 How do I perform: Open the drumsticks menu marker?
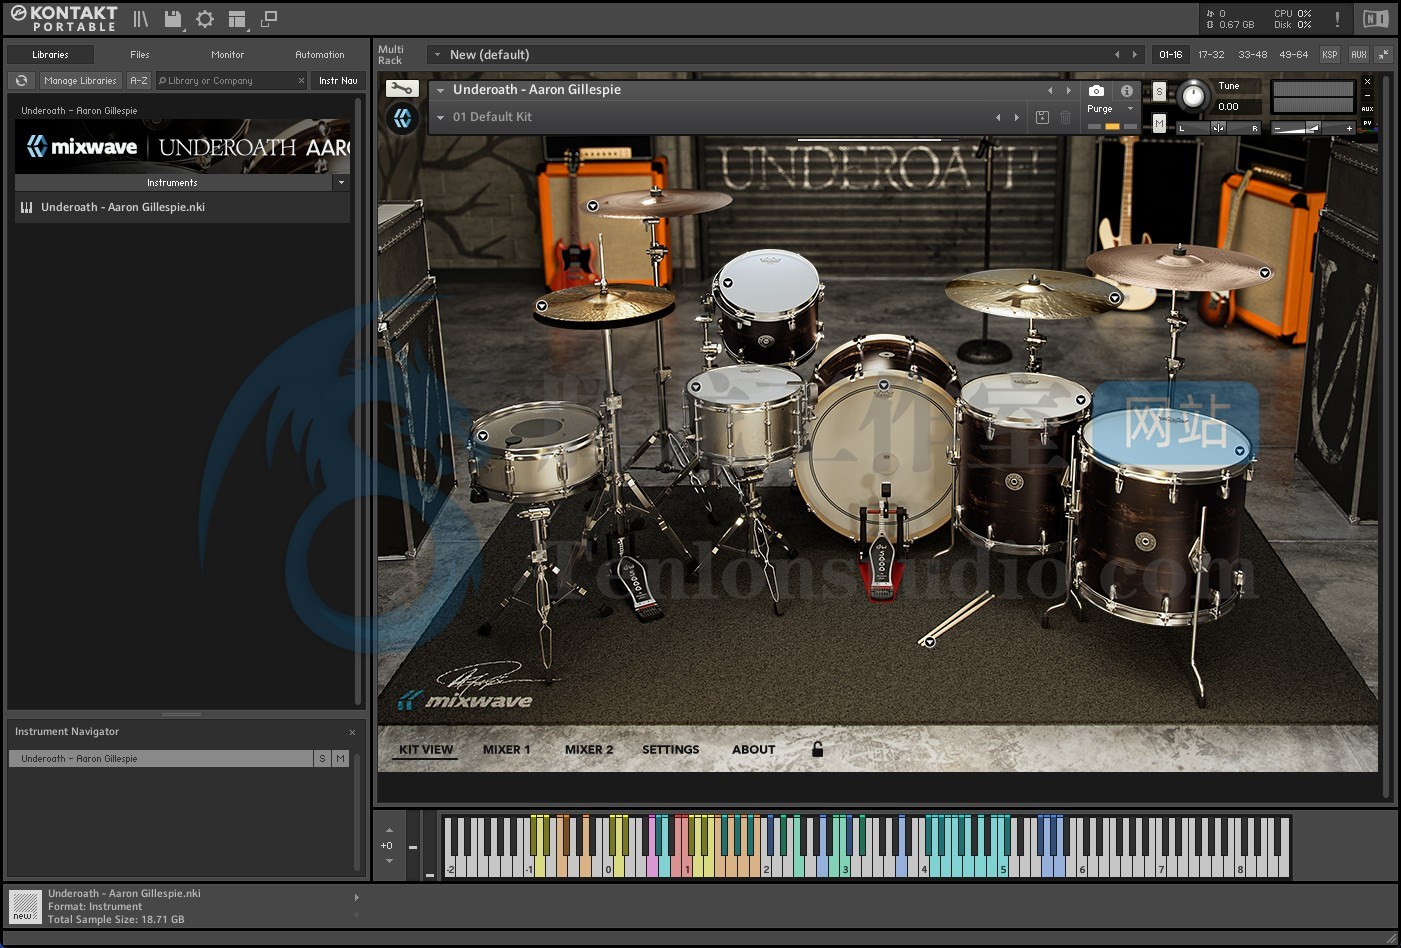point(930,642)
